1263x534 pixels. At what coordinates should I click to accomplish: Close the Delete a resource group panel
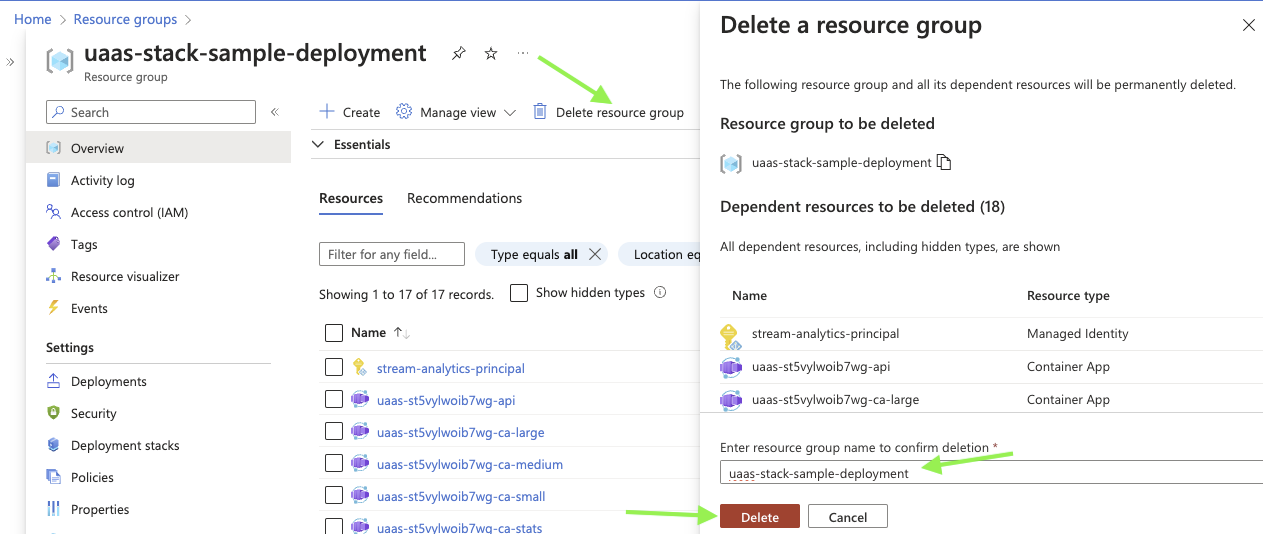1249,26
